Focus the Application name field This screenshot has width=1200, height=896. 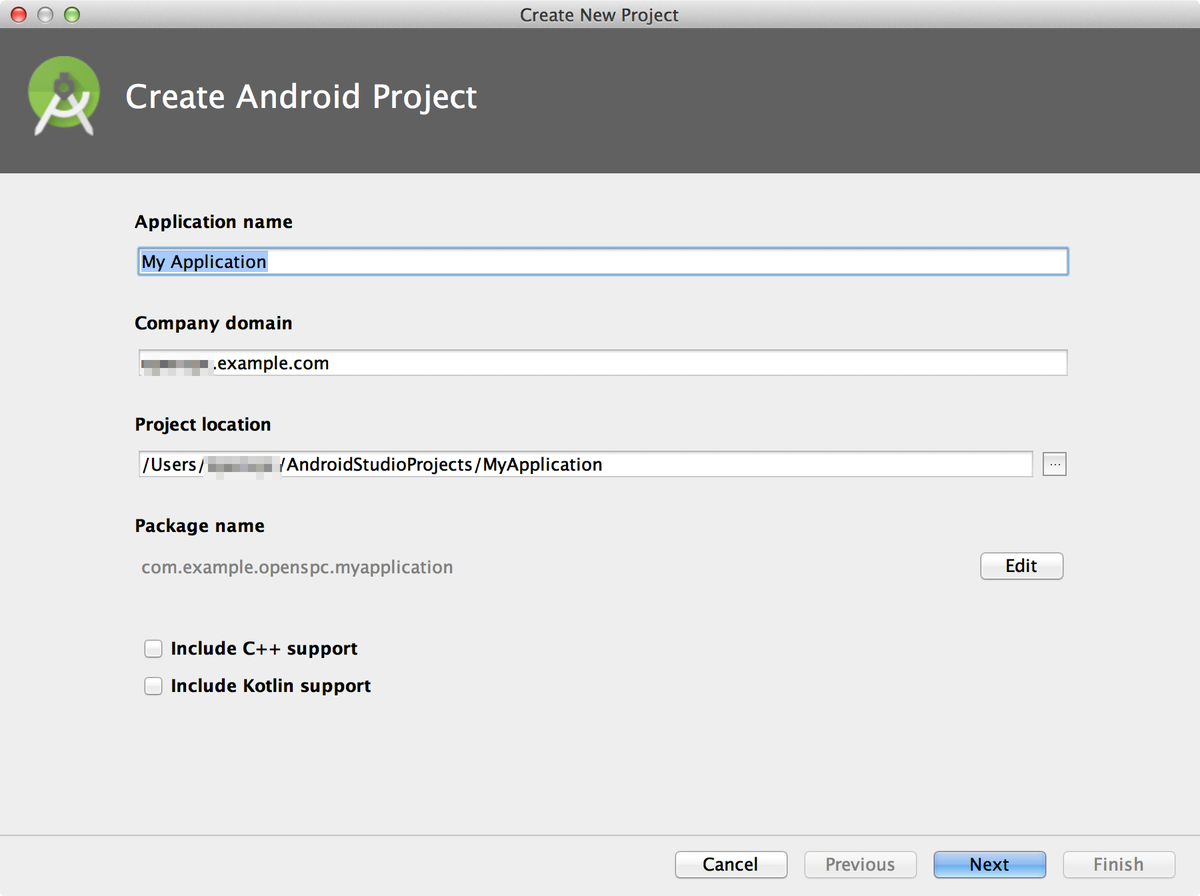click(603, 262)
